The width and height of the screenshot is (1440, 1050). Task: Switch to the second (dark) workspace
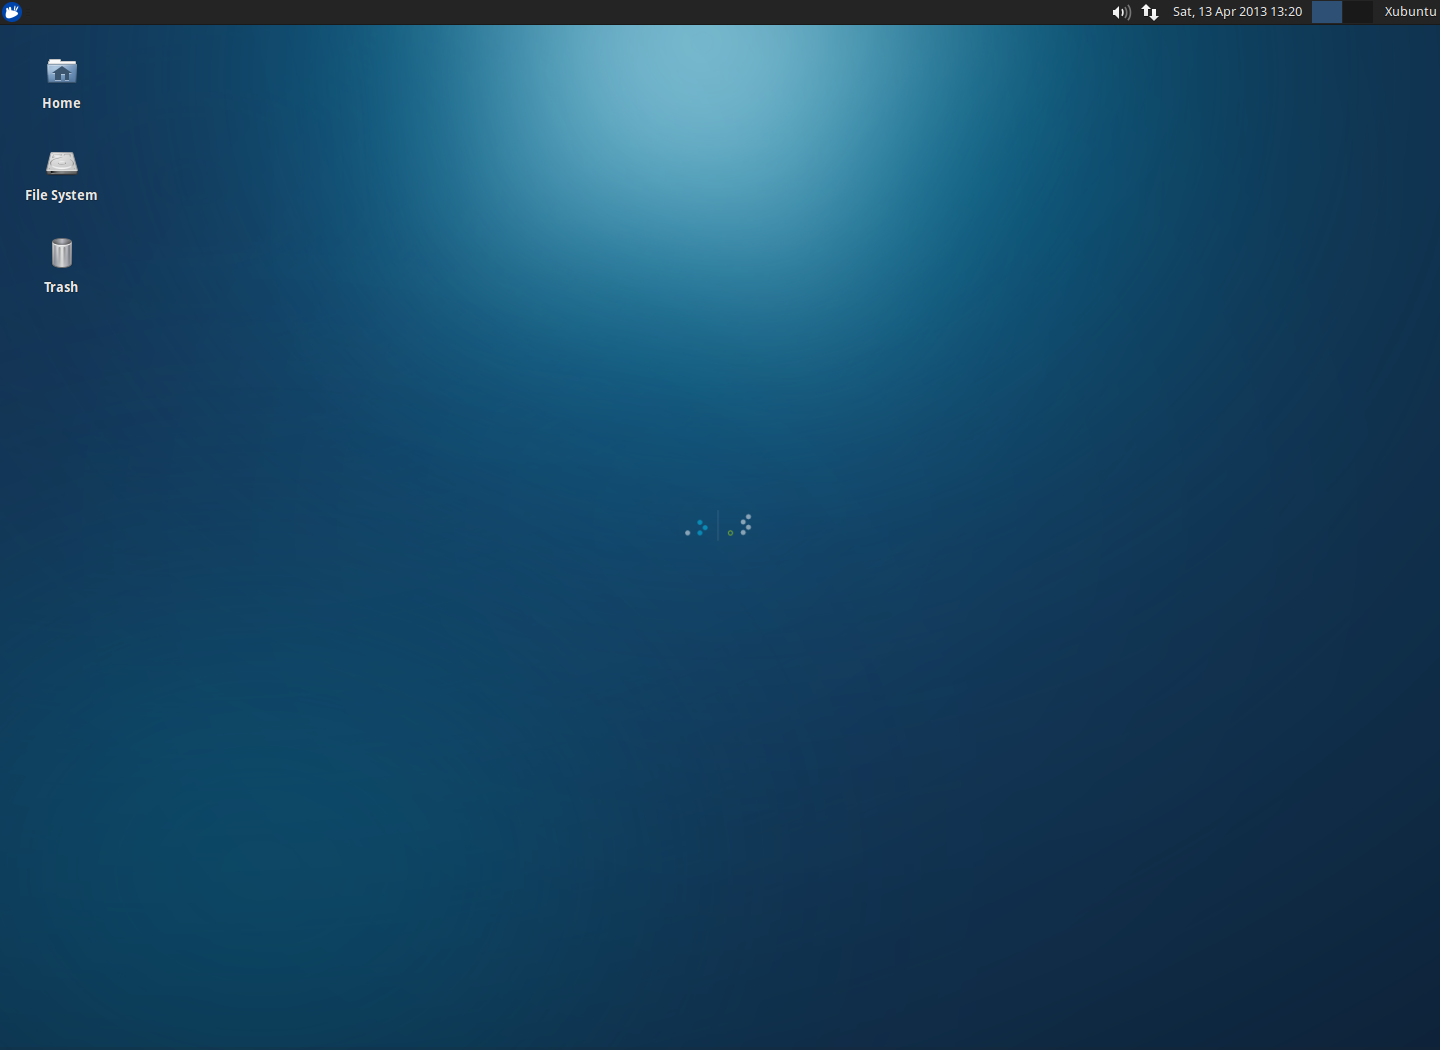click(x=1357, y=12)
